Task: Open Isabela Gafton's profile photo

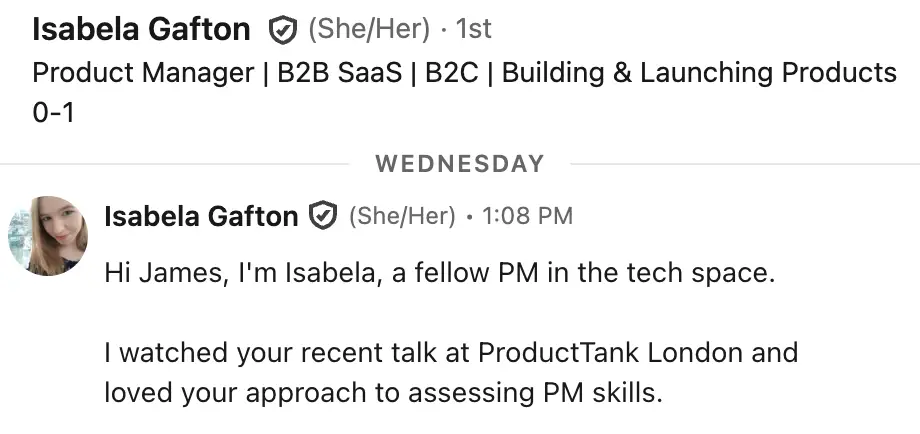Action: [48, 236]
